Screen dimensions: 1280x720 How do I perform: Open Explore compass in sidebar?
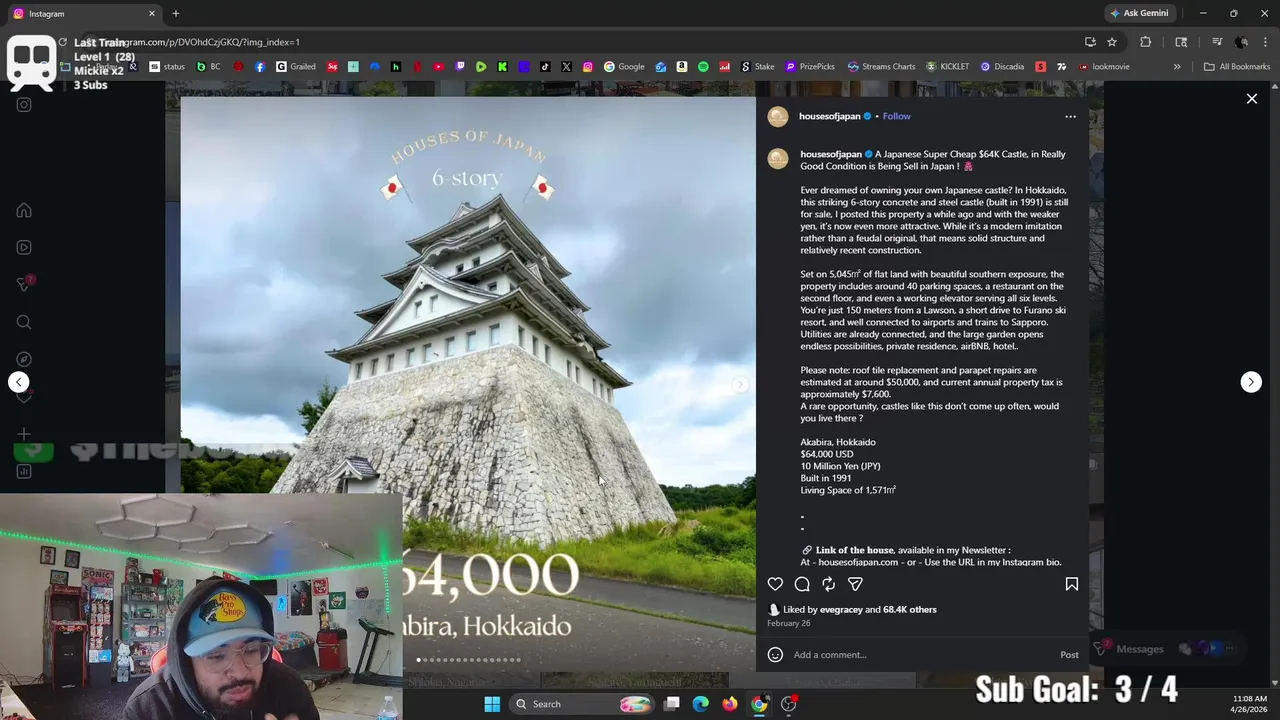(24, 359)
